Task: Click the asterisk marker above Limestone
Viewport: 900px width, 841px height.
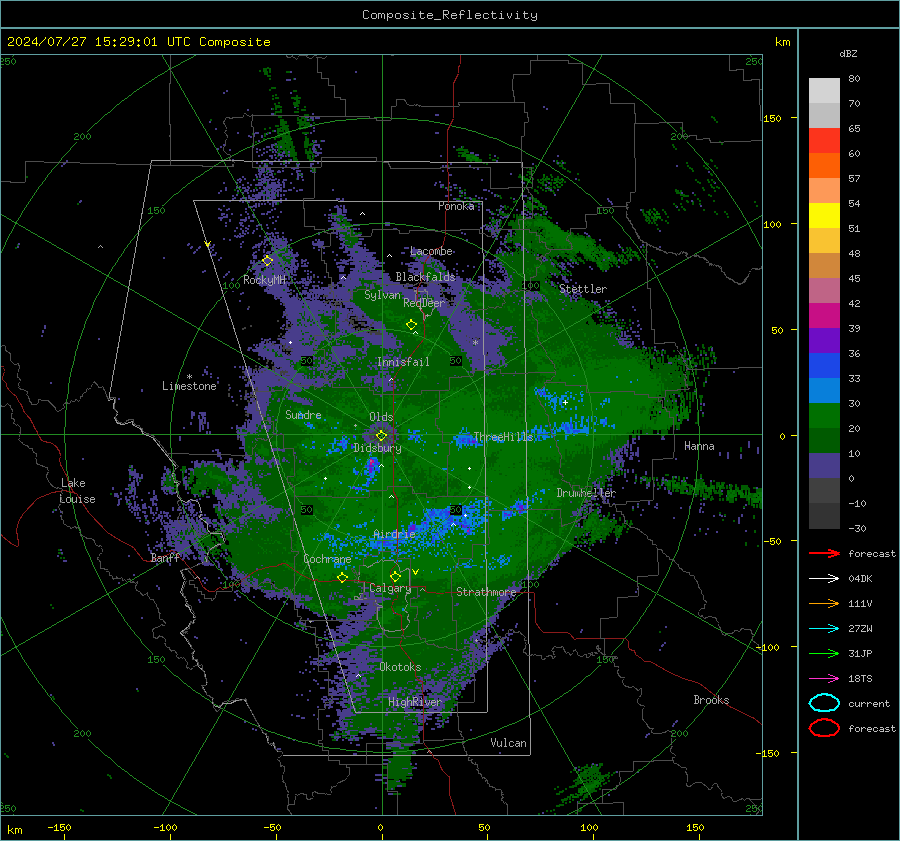Action: [189, 377]
